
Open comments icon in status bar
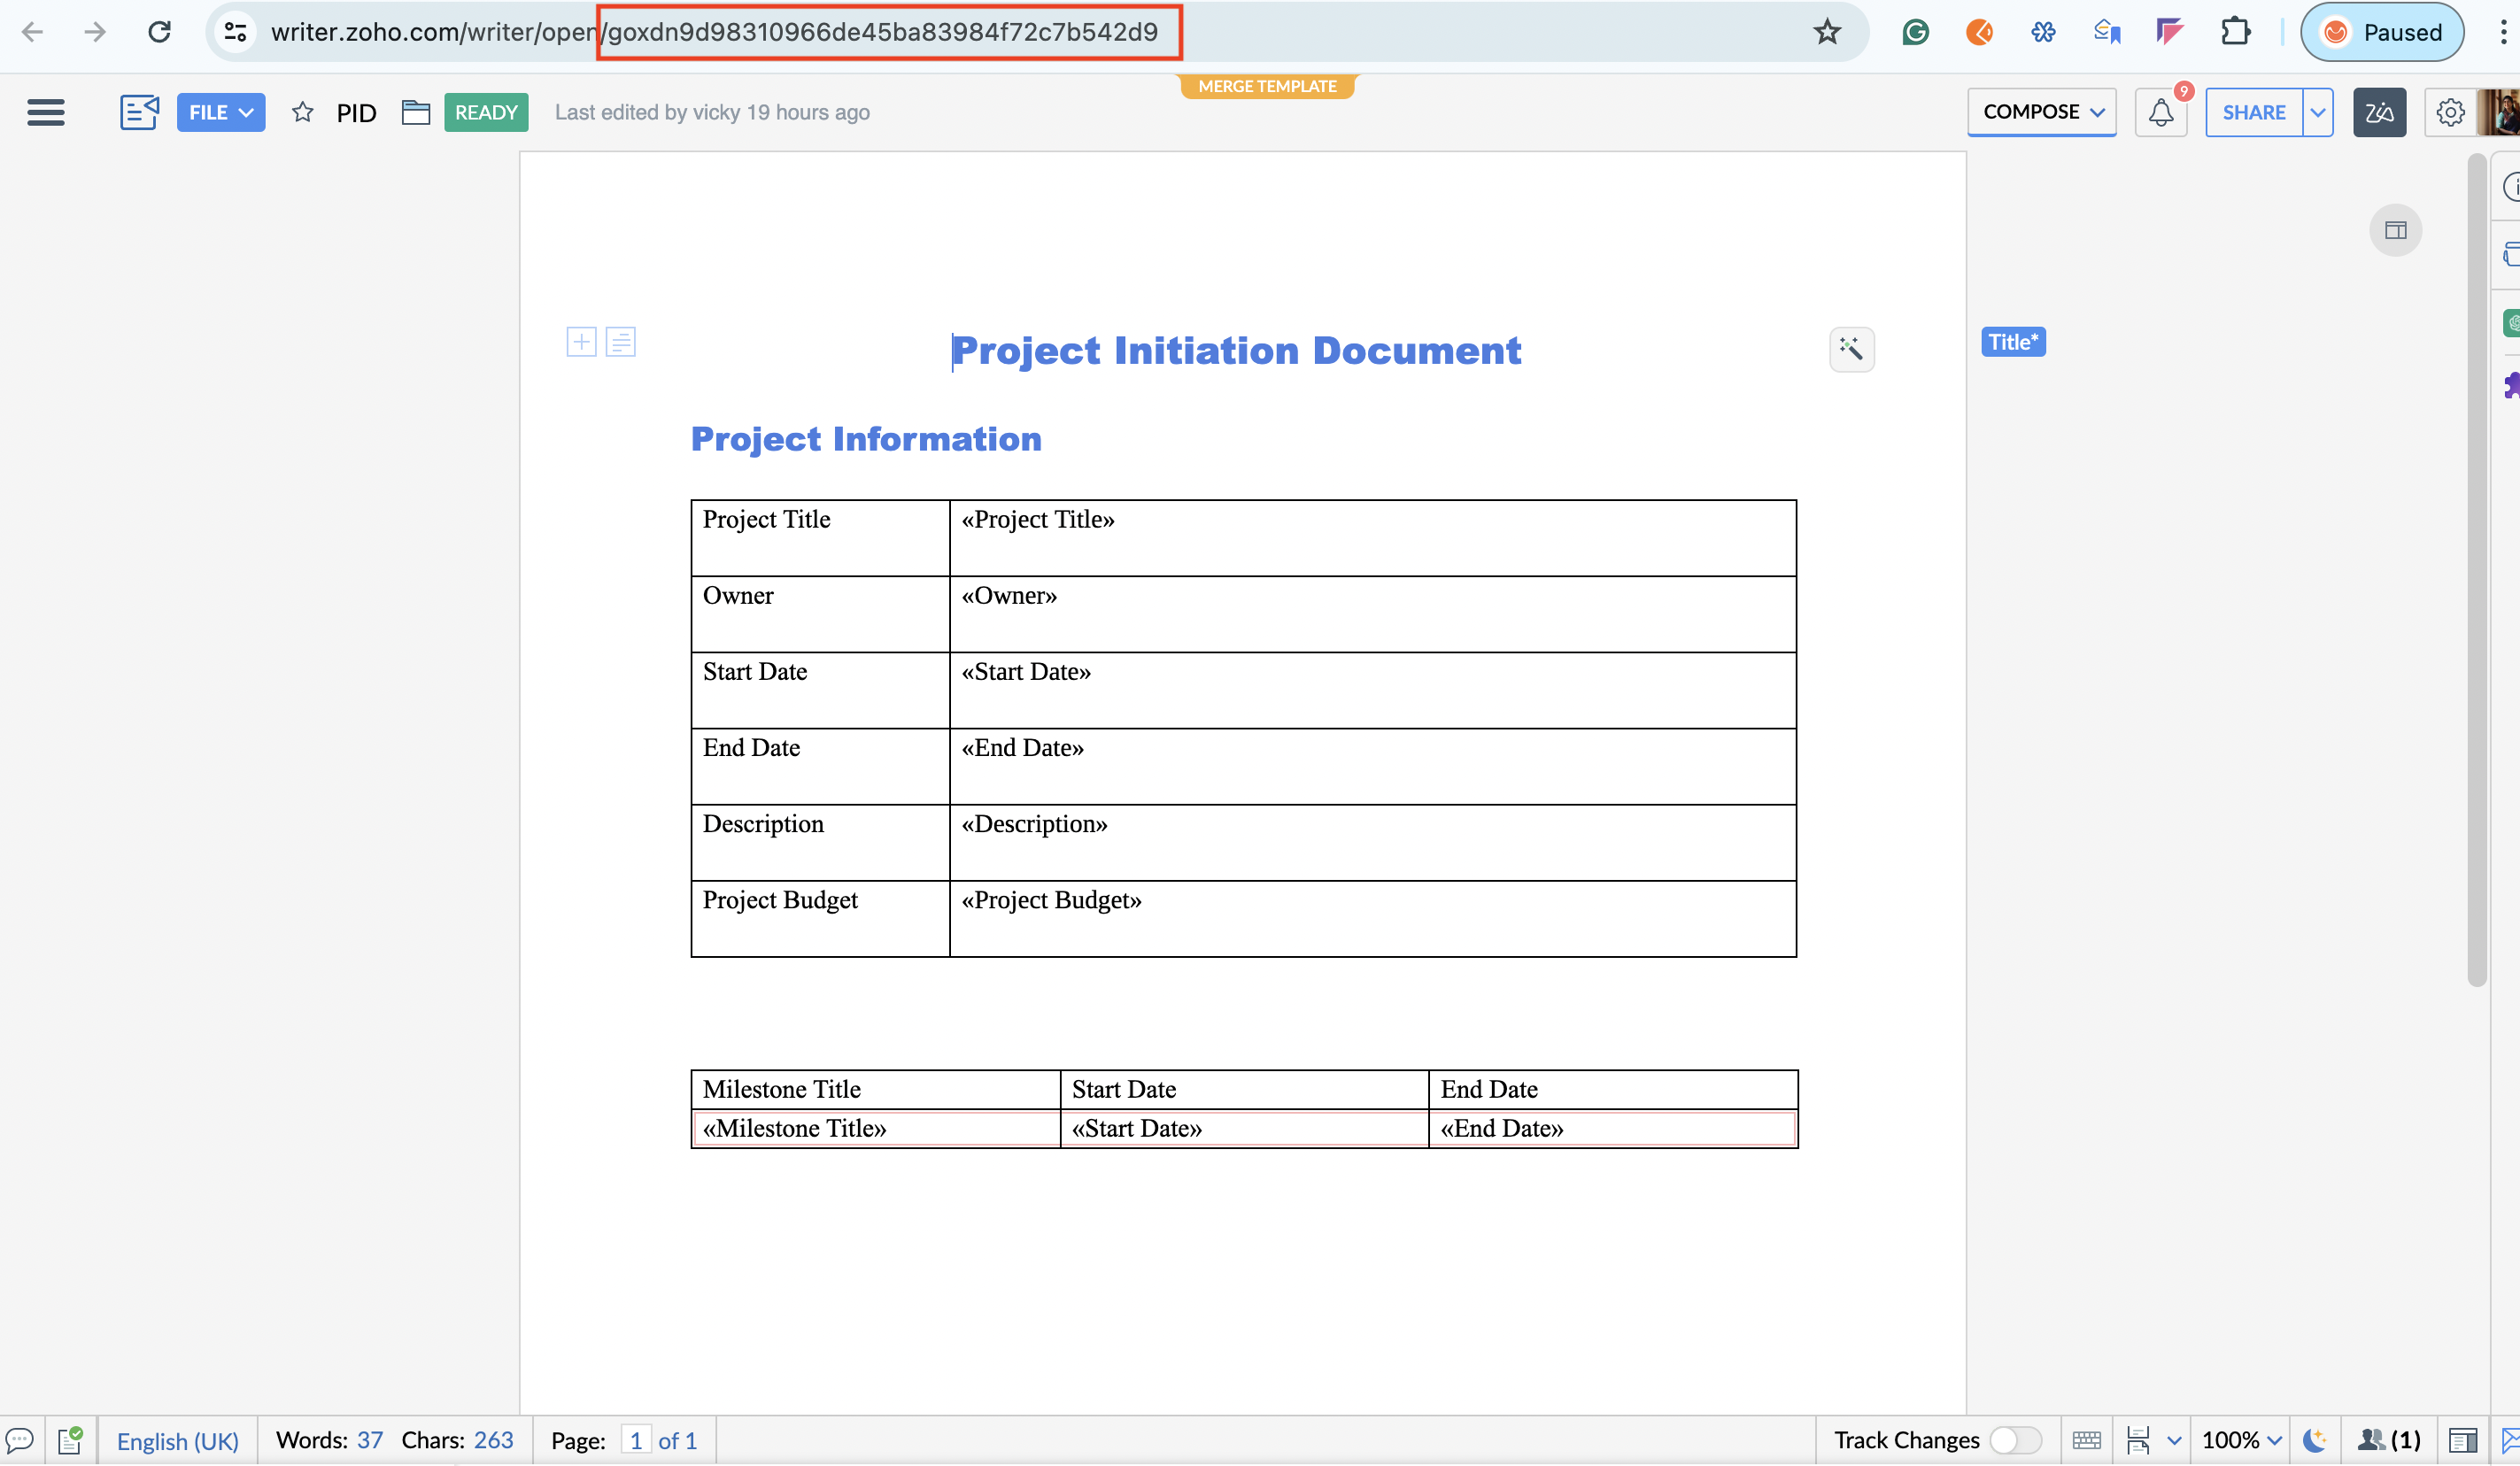pos(20,1440)
